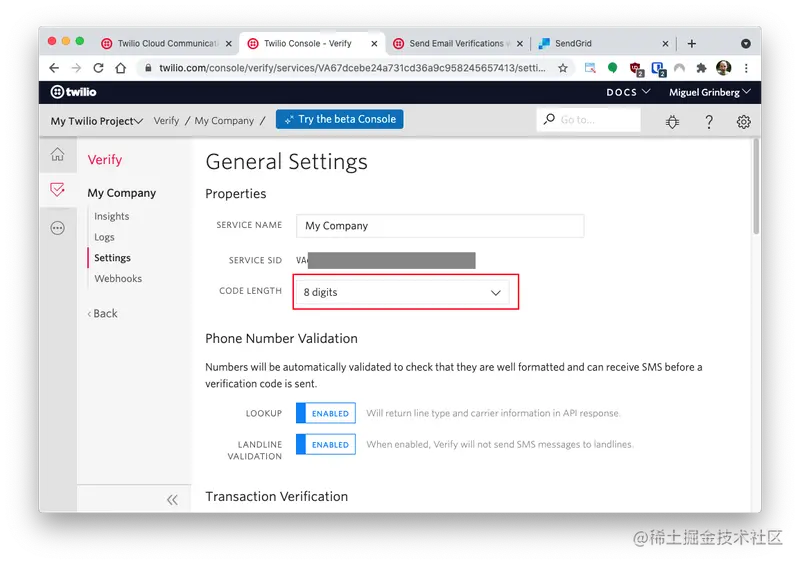Screen dimensions: 800x564
Task: Open Settings in the sidebar
Action: pyautogui.click(x=112, y=258)
